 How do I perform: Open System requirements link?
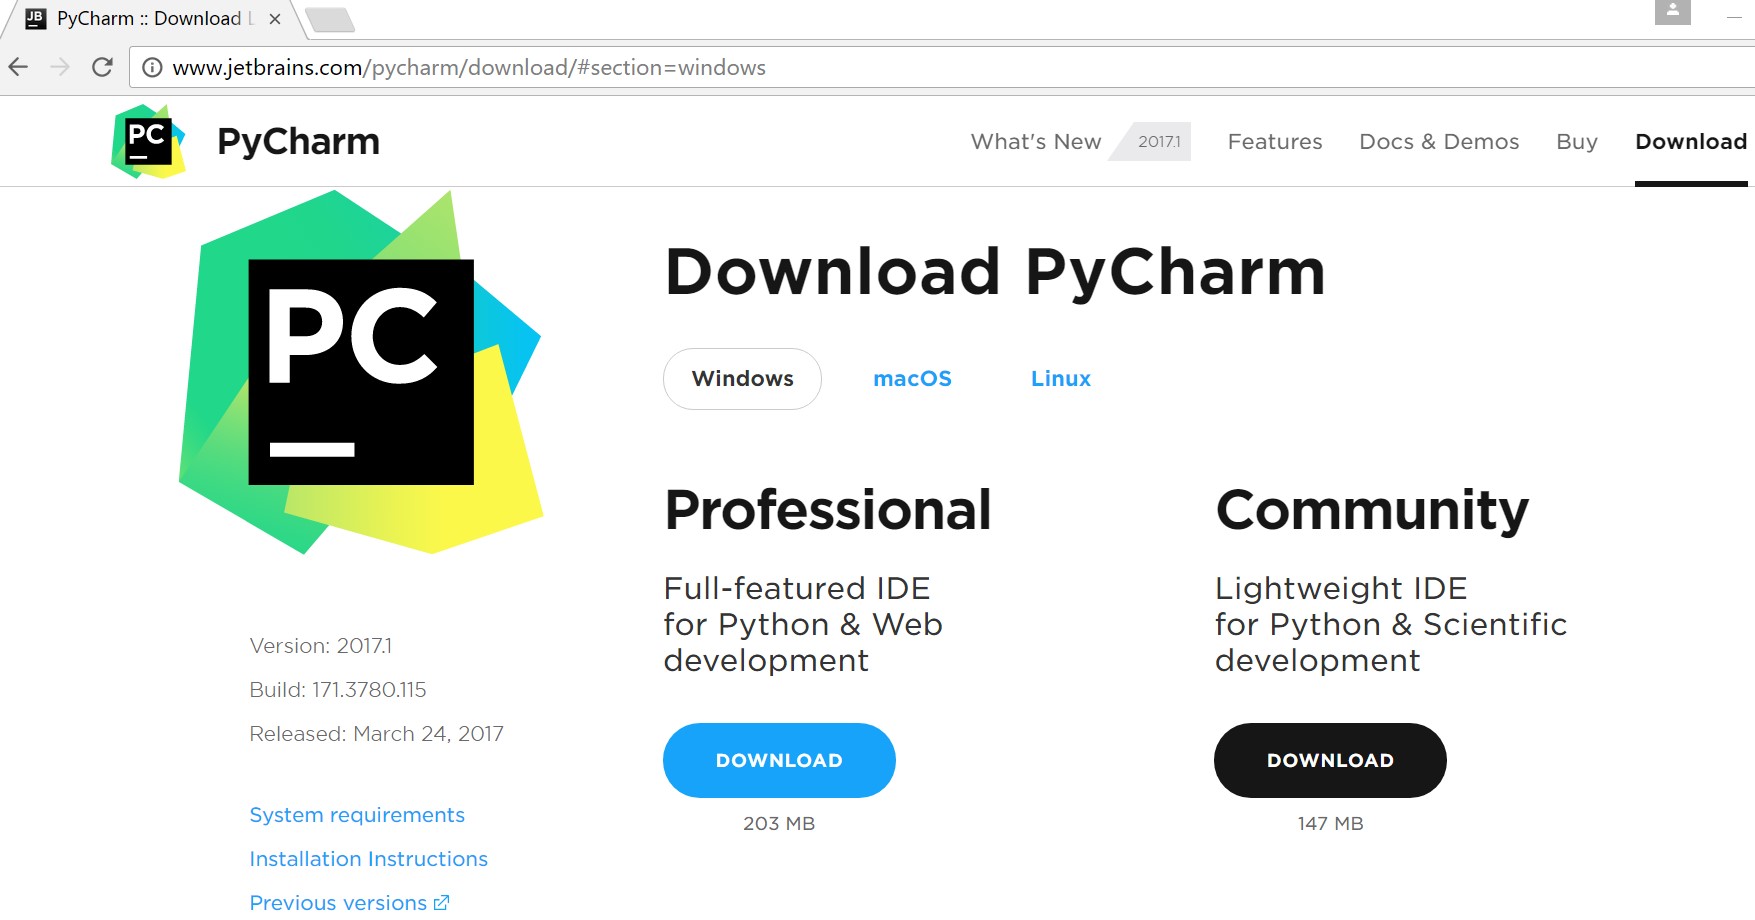357,815
